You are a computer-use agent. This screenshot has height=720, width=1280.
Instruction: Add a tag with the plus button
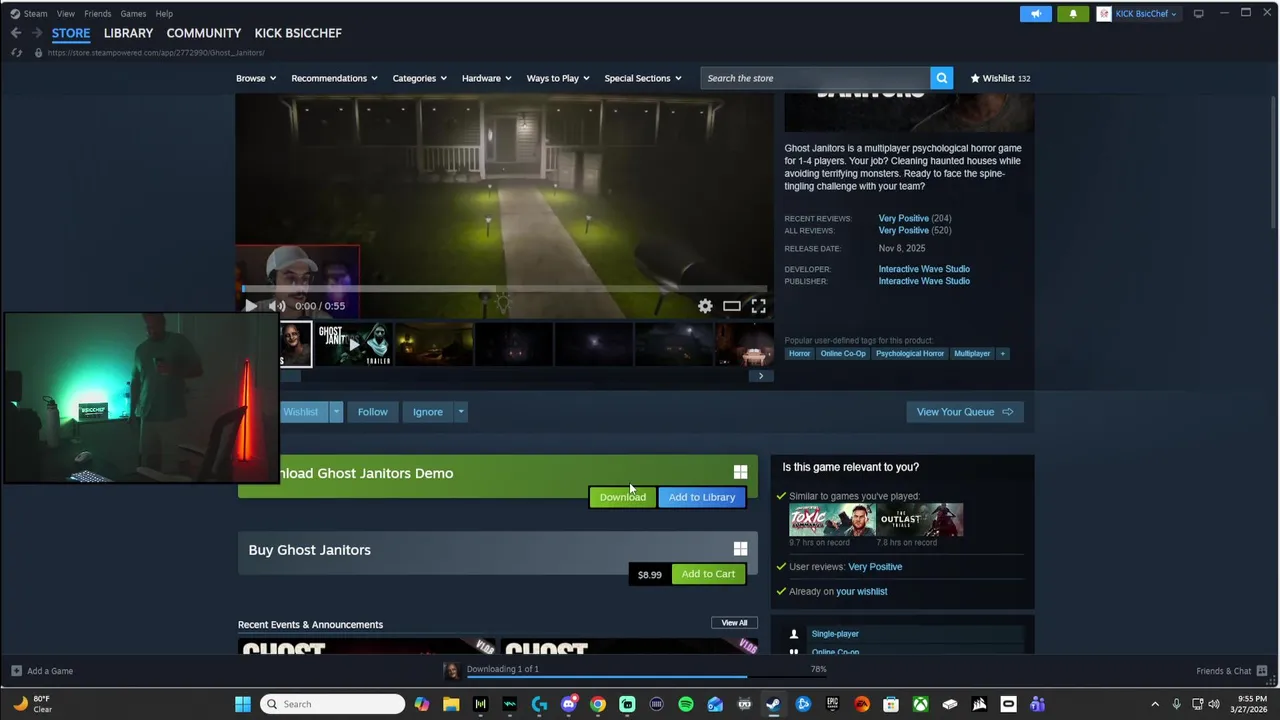coord(1002,353)
